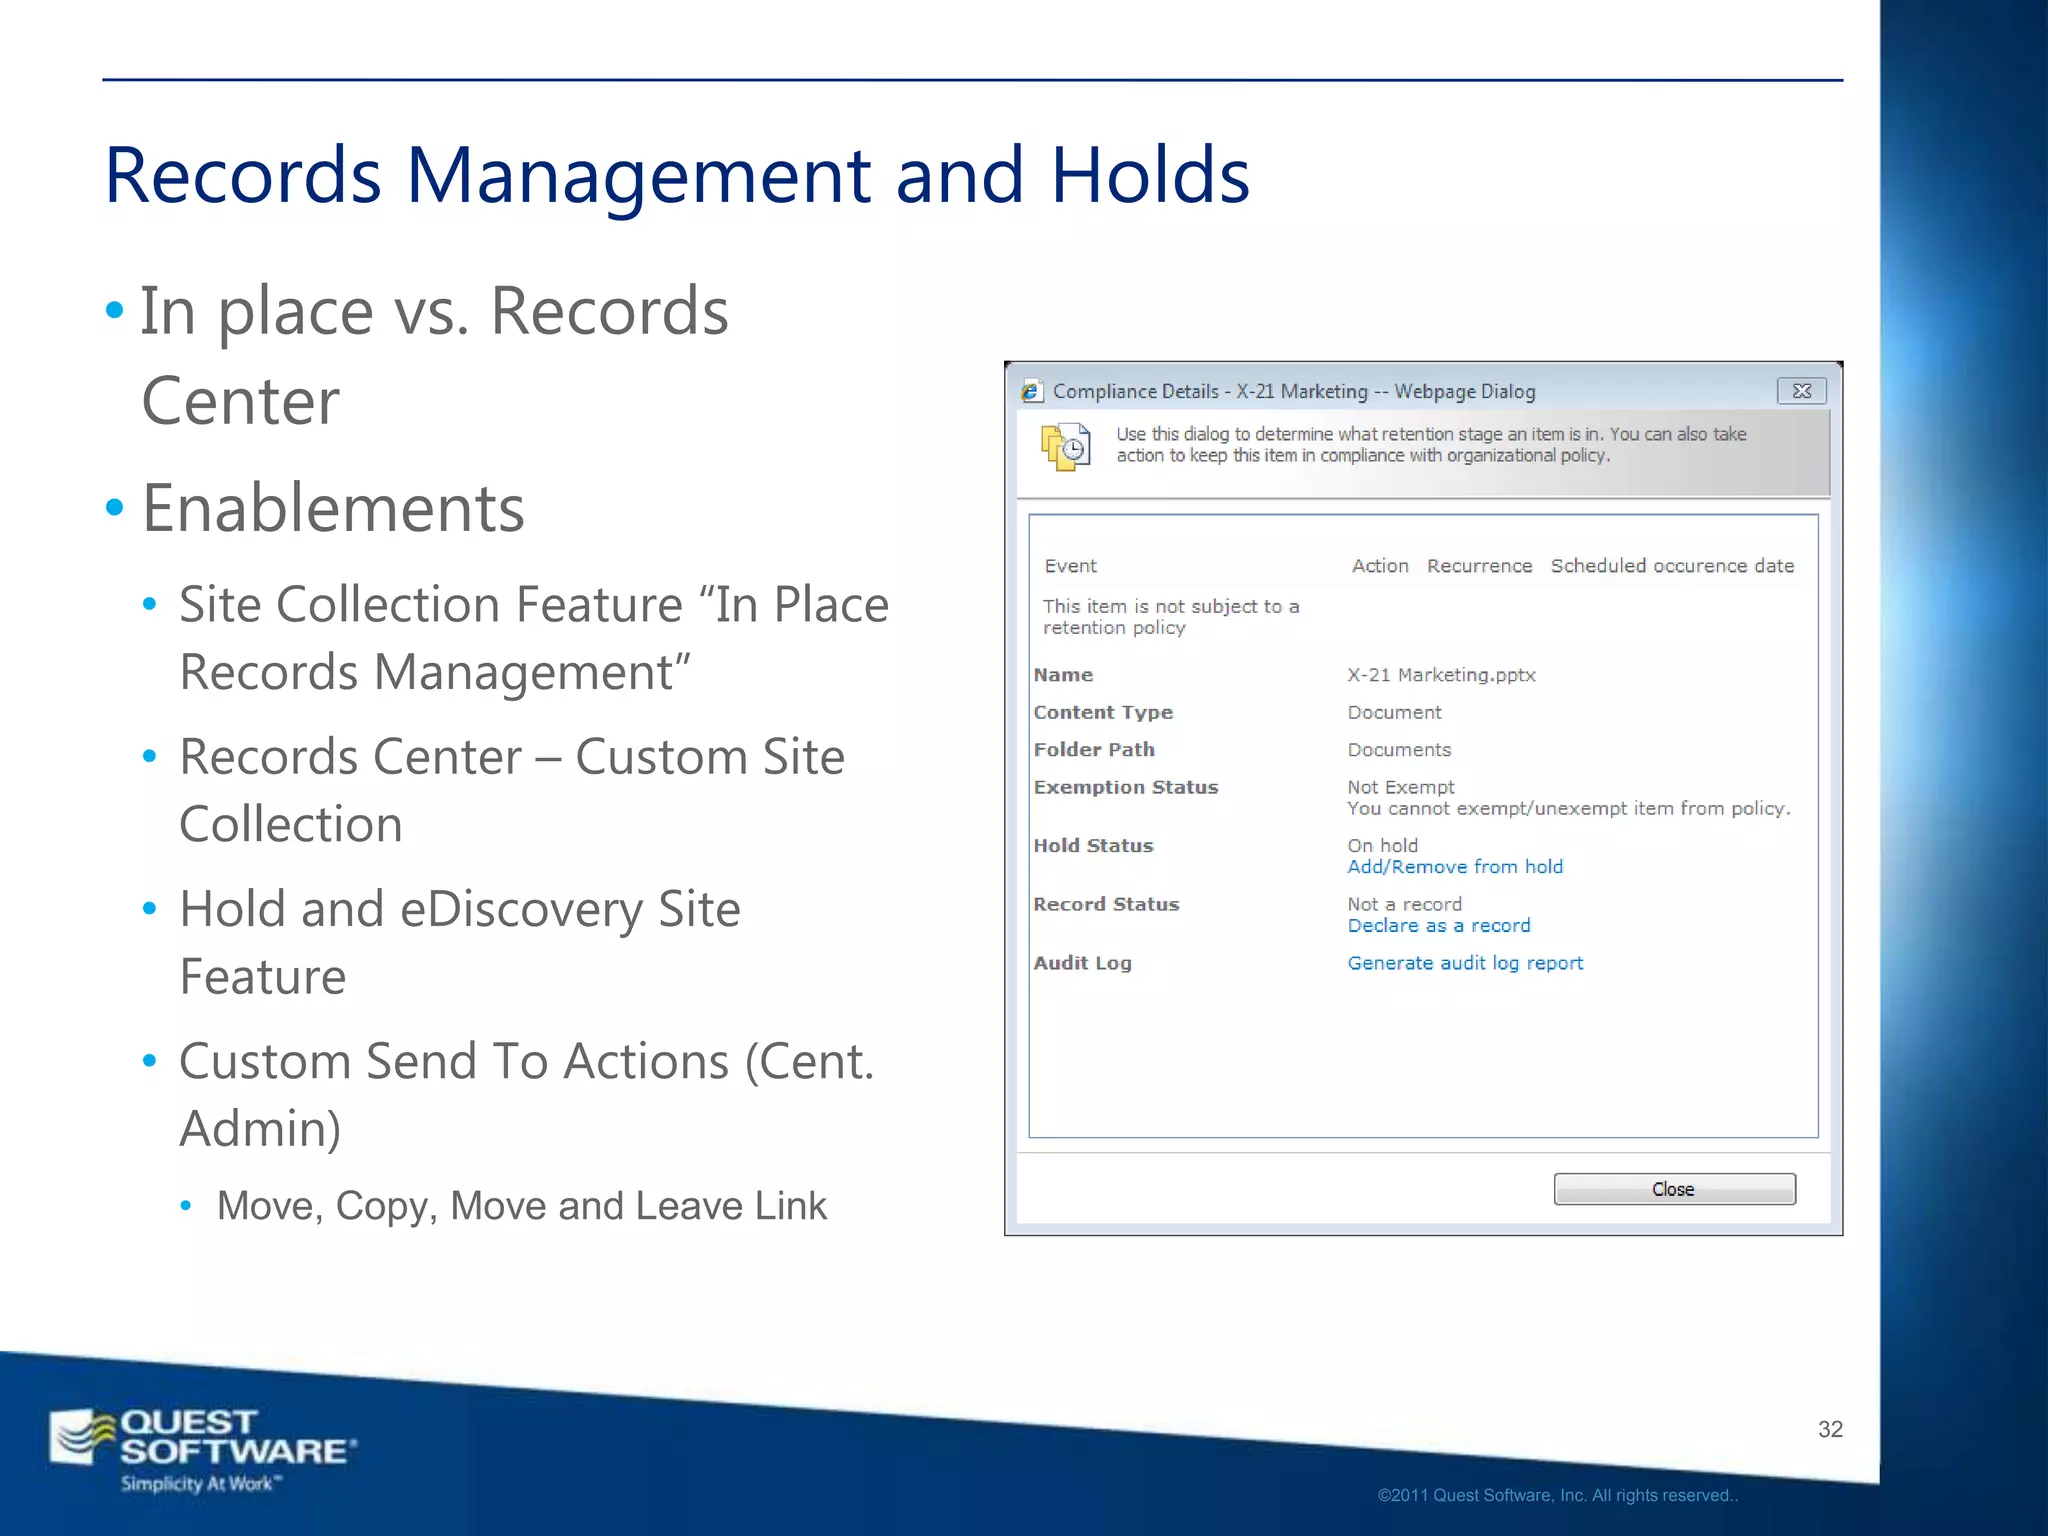Click the Content Type label

click(x=1103, y=713)
